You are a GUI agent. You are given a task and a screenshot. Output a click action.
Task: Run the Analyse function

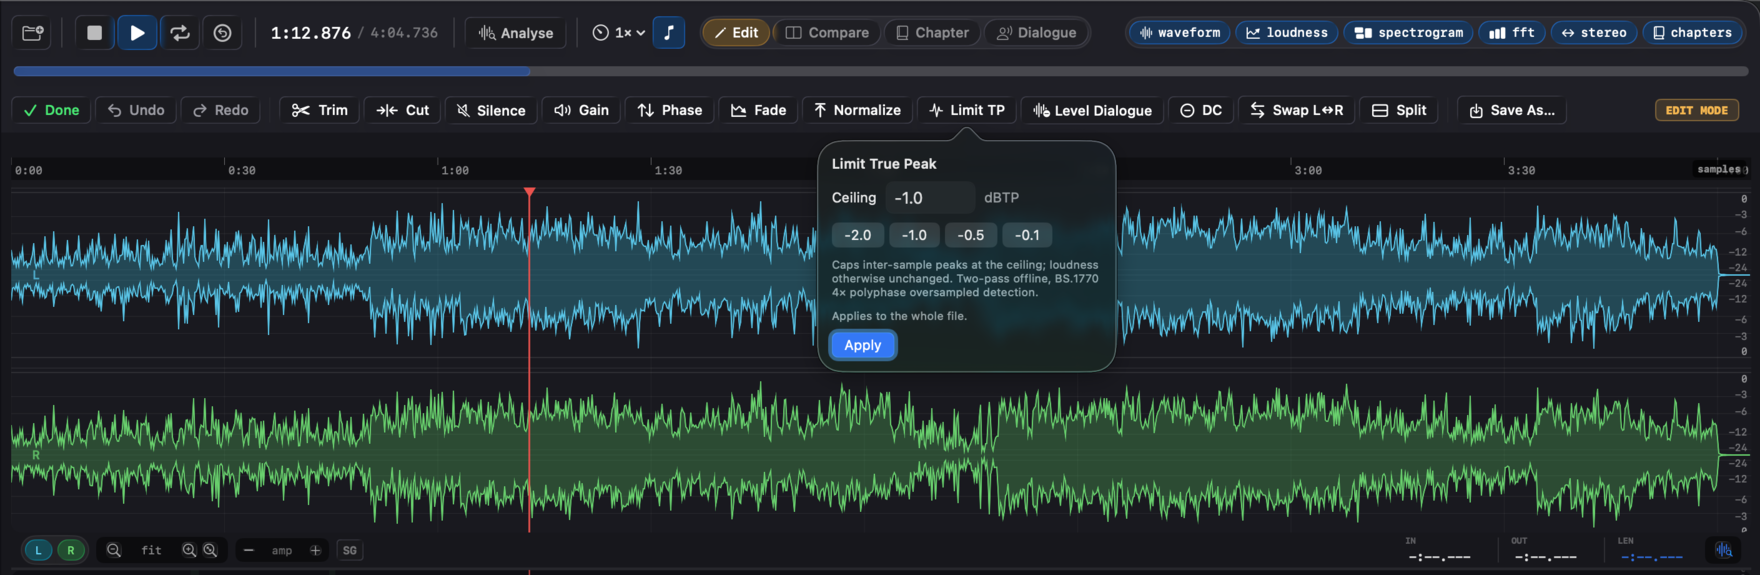pyautogui.click(x=516, y=33)
